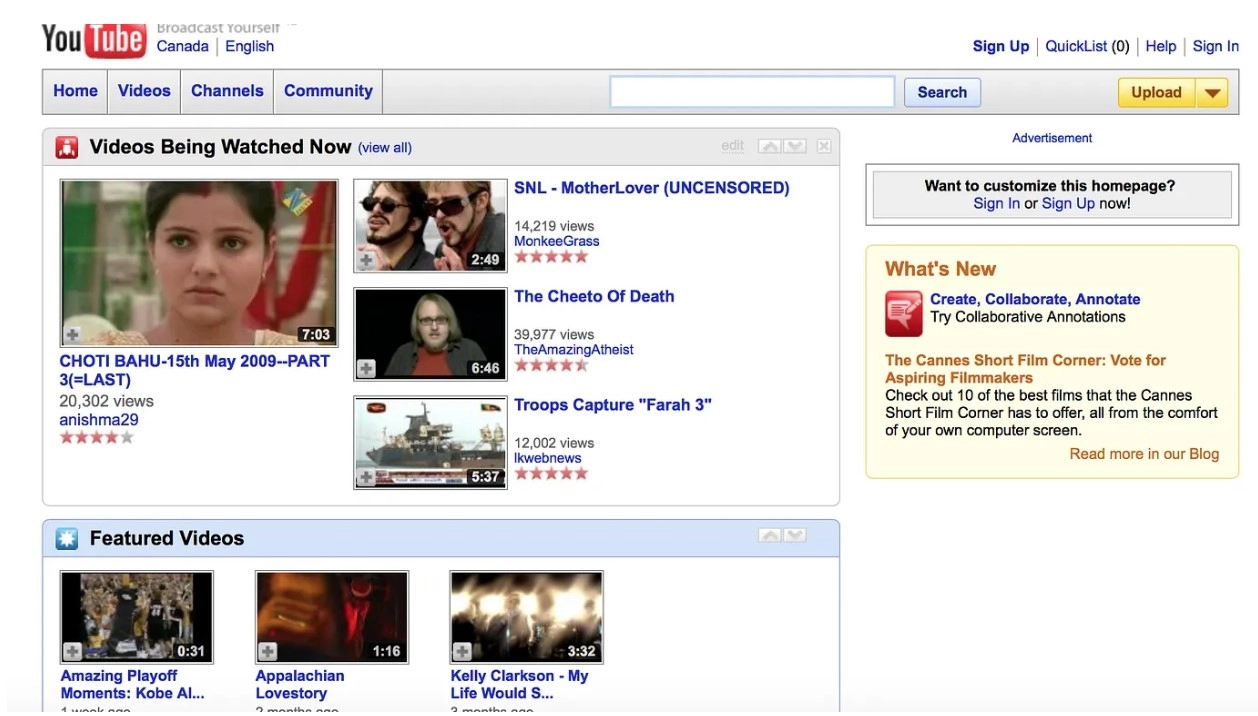Click the YouTube logo
1258x716 pixels.
click(93, 40)
